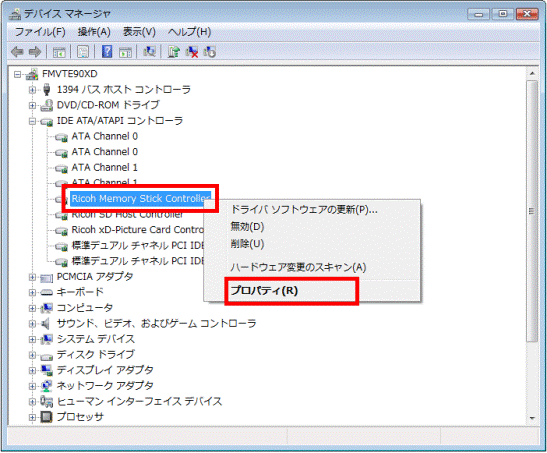The image size is (547, 453).
Task: Open the Properties sheet toolbar icon
Action: coord(83,52)
